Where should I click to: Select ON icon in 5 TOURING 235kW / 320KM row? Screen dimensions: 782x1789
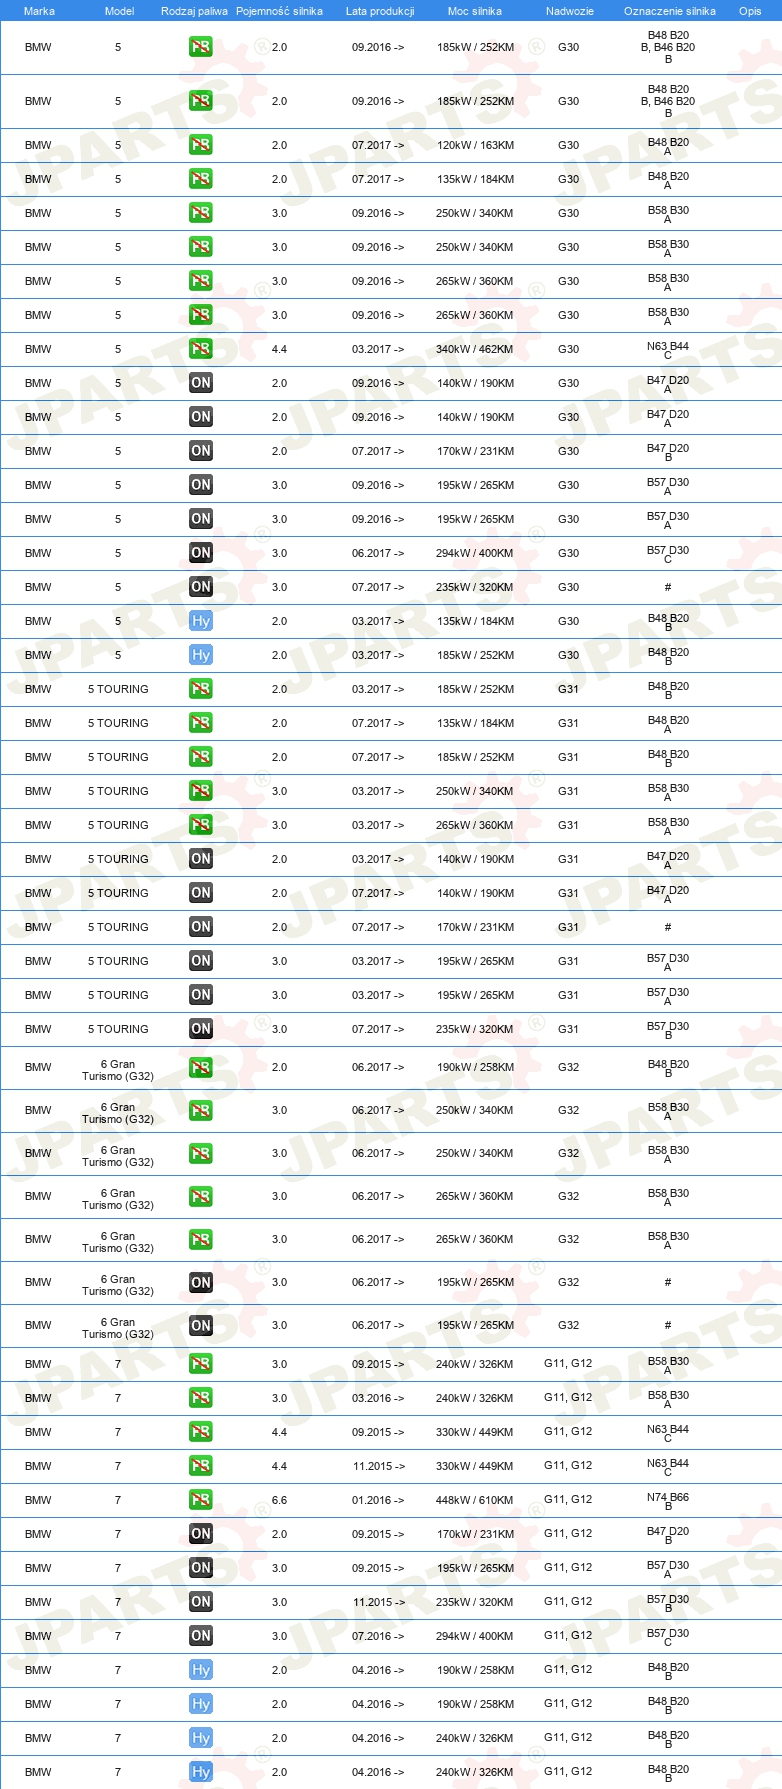(x=201, y=1029)
